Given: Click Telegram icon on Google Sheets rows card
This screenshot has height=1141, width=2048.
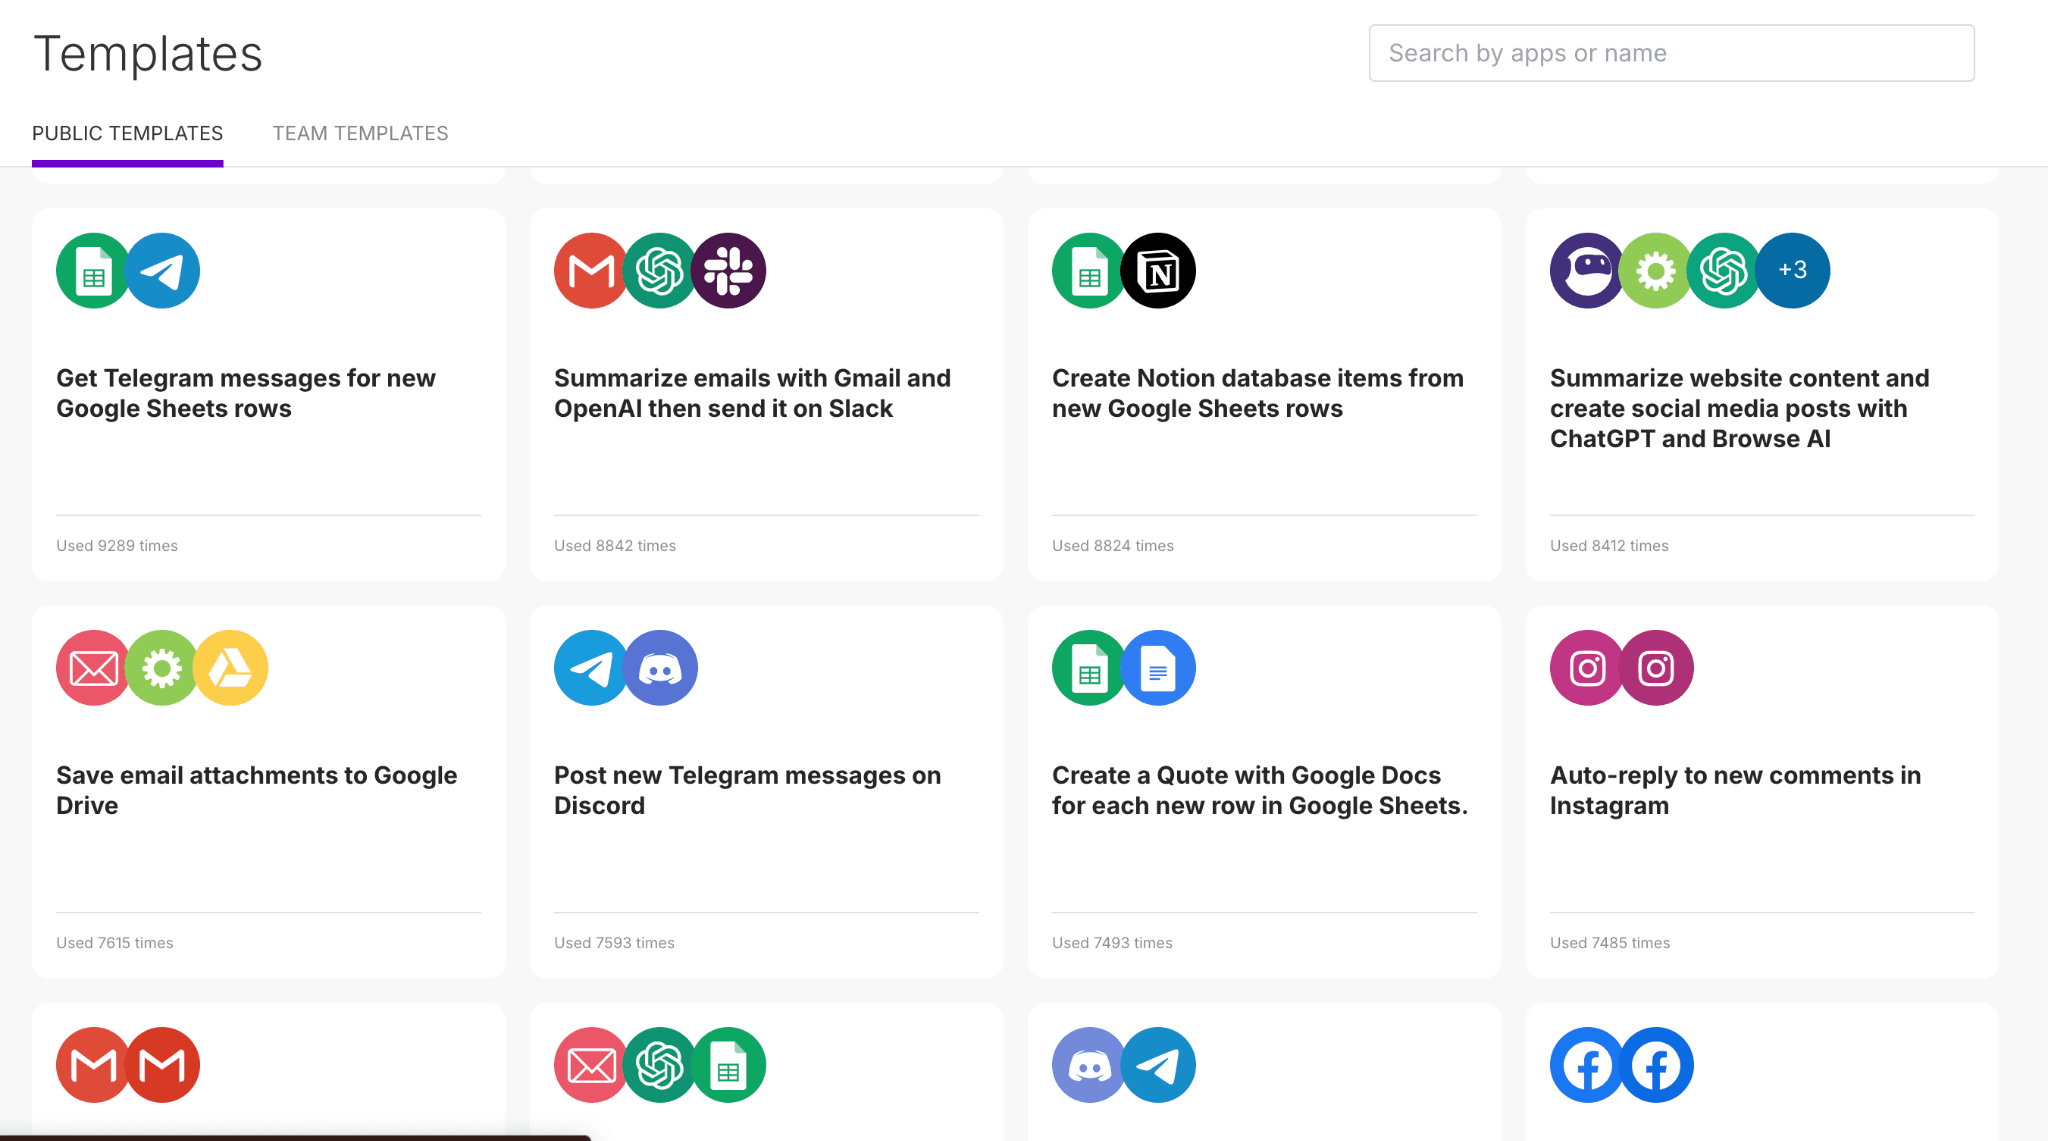Looking at the screenshot, I should coord(163,271).
